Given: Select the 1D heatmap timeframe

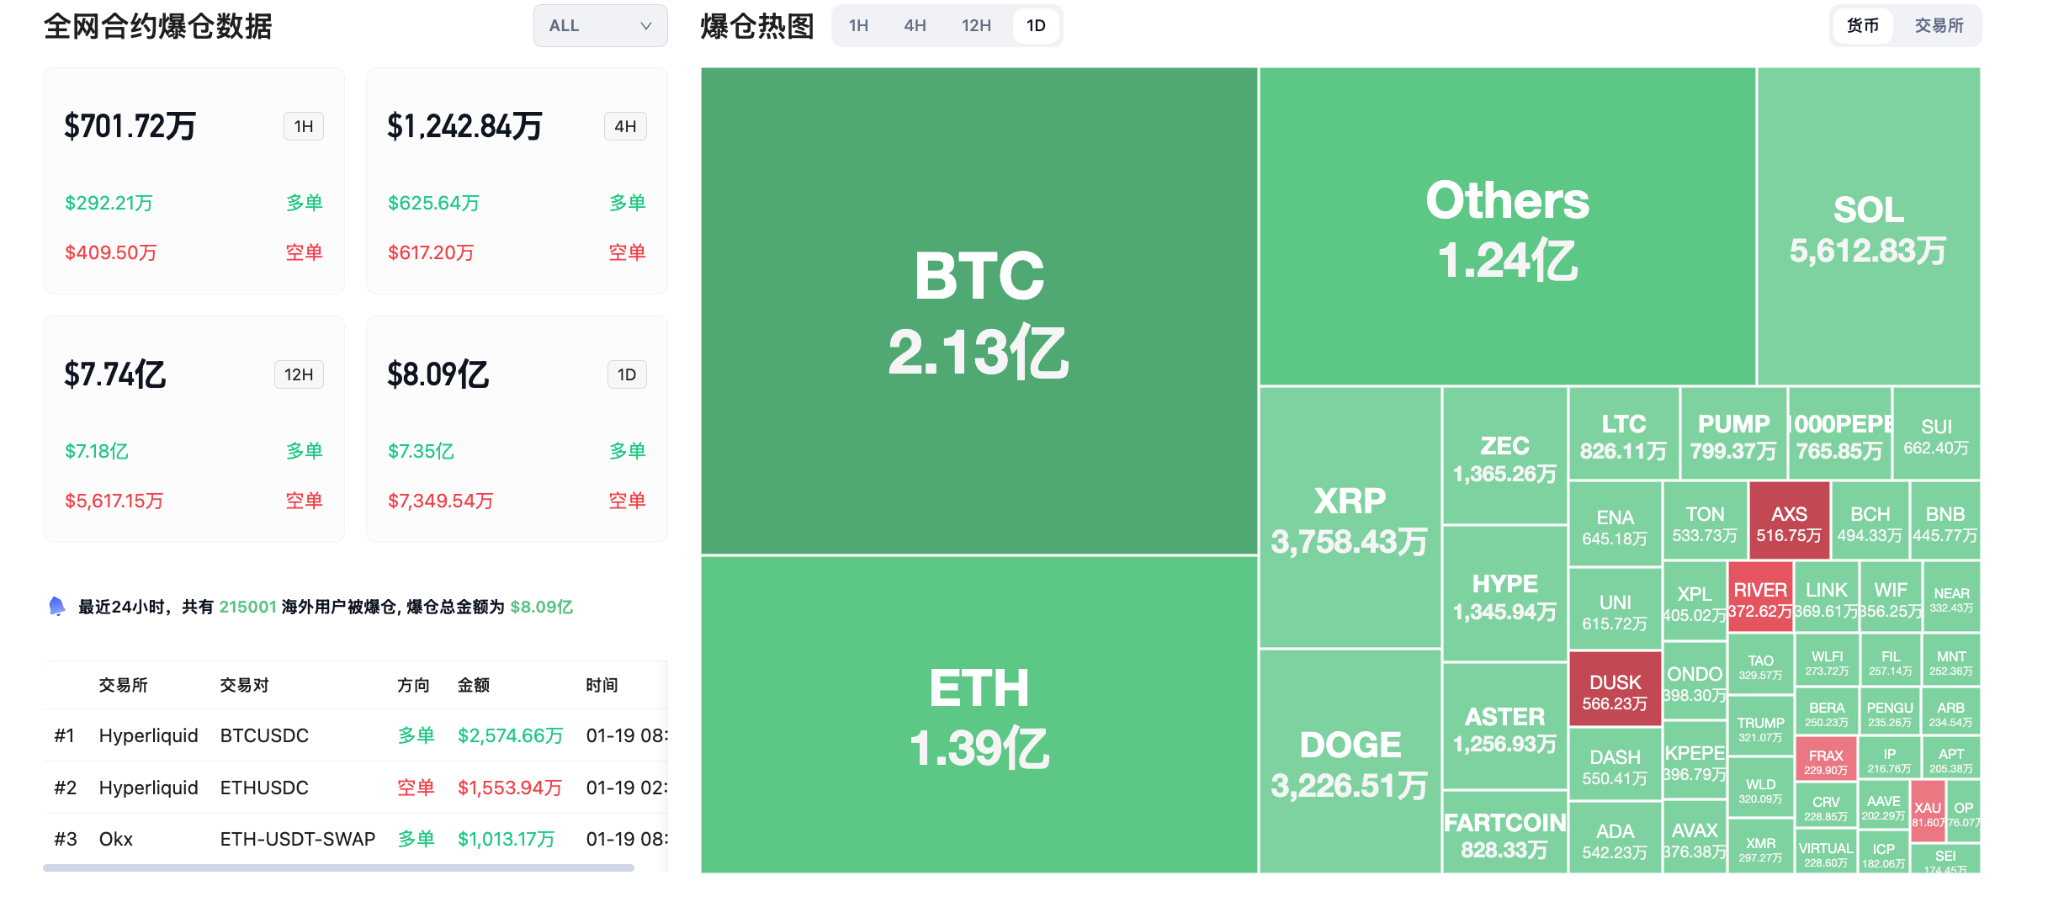Looking at the screenshot, I should 1036,26.
